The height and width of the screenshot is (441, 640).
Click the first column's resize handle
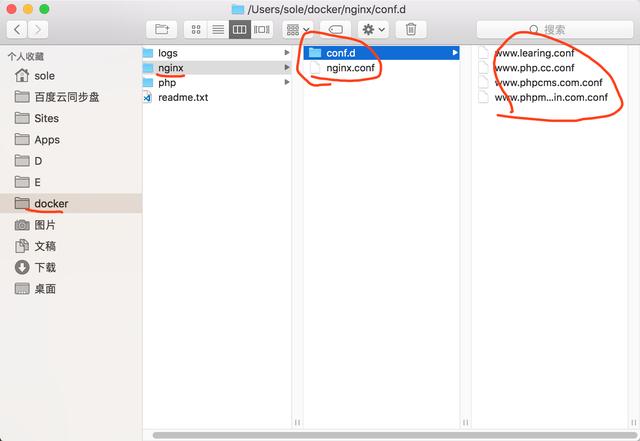tap(297, 423)
